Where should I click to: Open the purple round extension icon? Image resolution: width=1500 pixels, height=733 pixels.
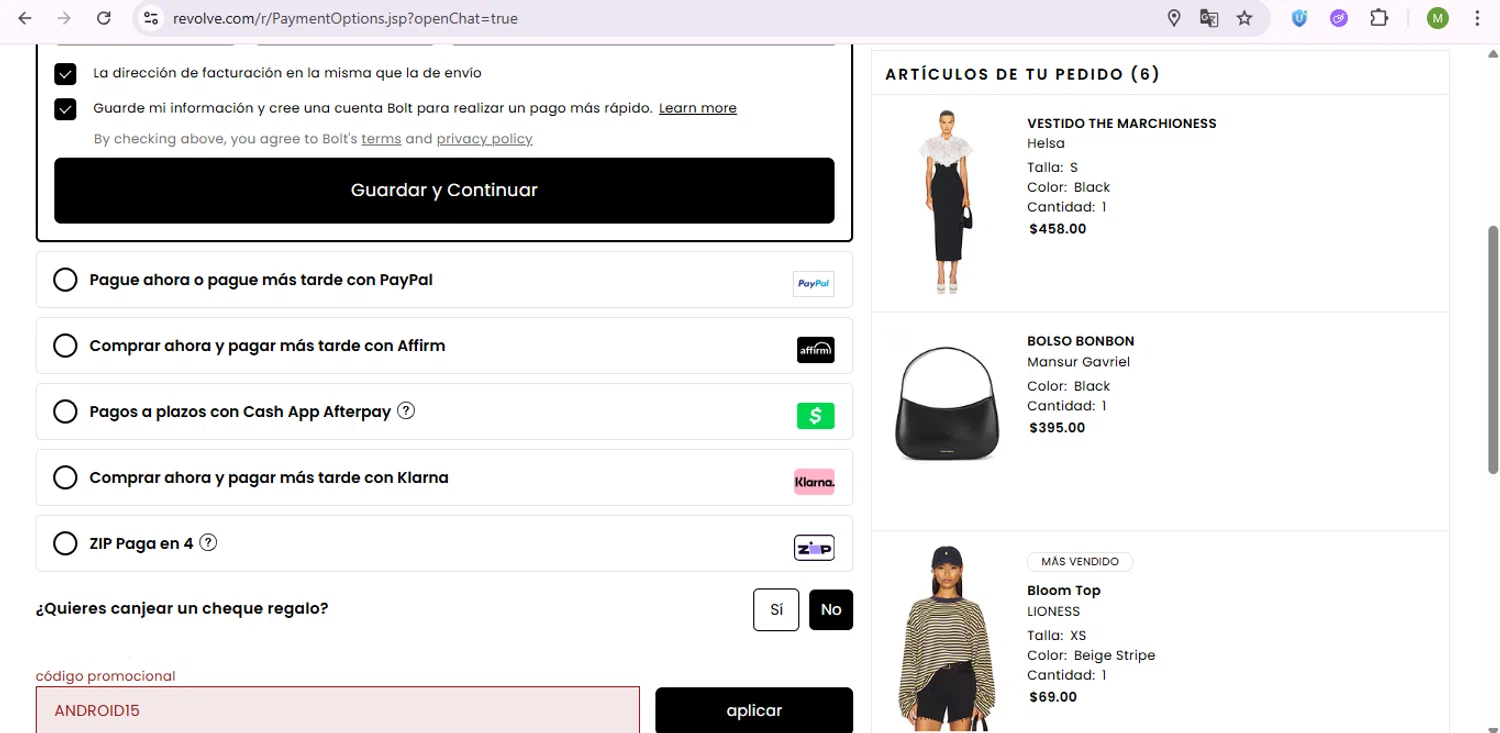[x=1339, y=18]
